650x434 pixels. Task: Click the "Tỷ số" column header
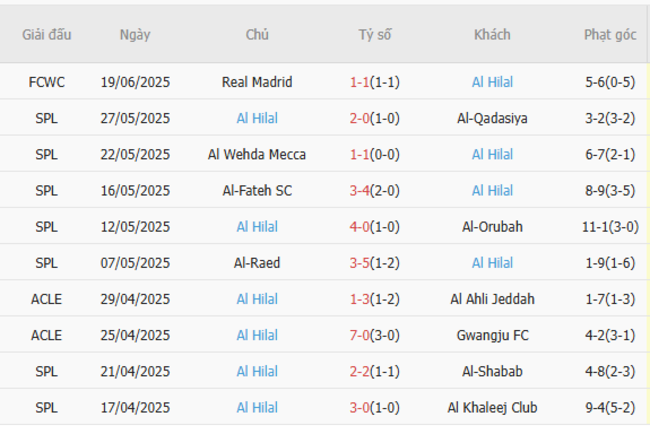[x=375, y=34]
